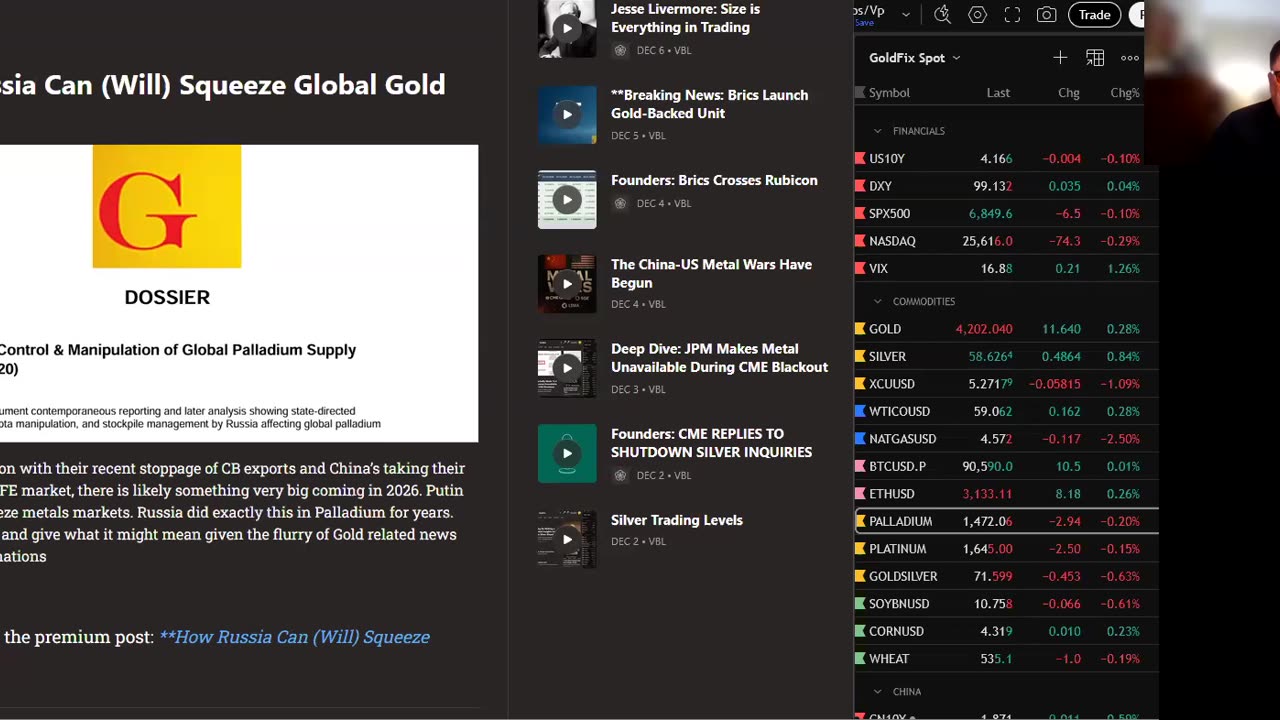This screenshot has height=720, width=1280.
Task: Select PLATINUM symbol row
Action: [1006, 549]
